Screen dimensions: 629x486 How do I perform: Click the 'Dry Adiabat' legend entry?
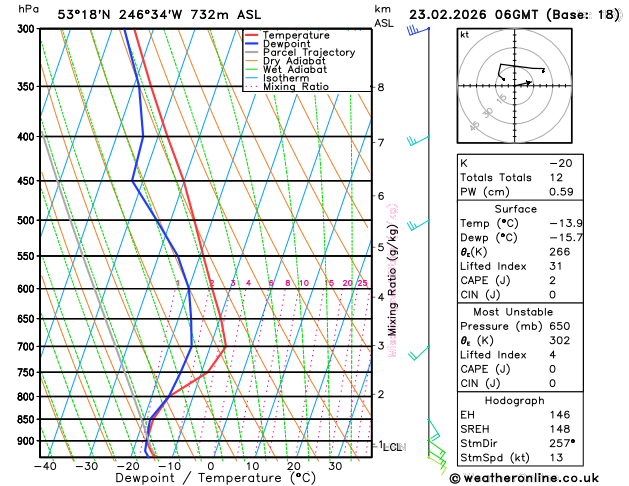coord(294,61)
